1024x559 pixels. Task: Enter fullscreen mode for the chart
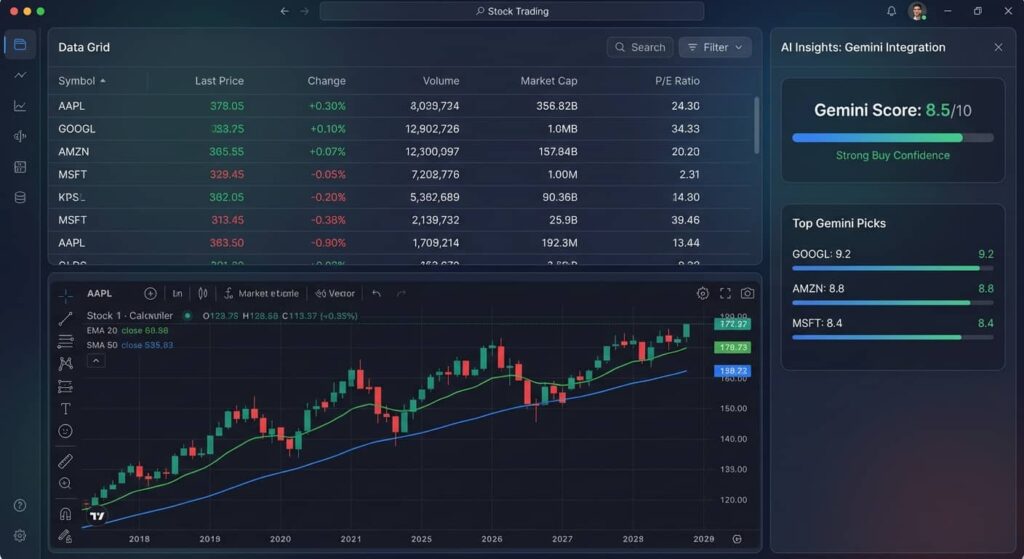tap(725, 294)
